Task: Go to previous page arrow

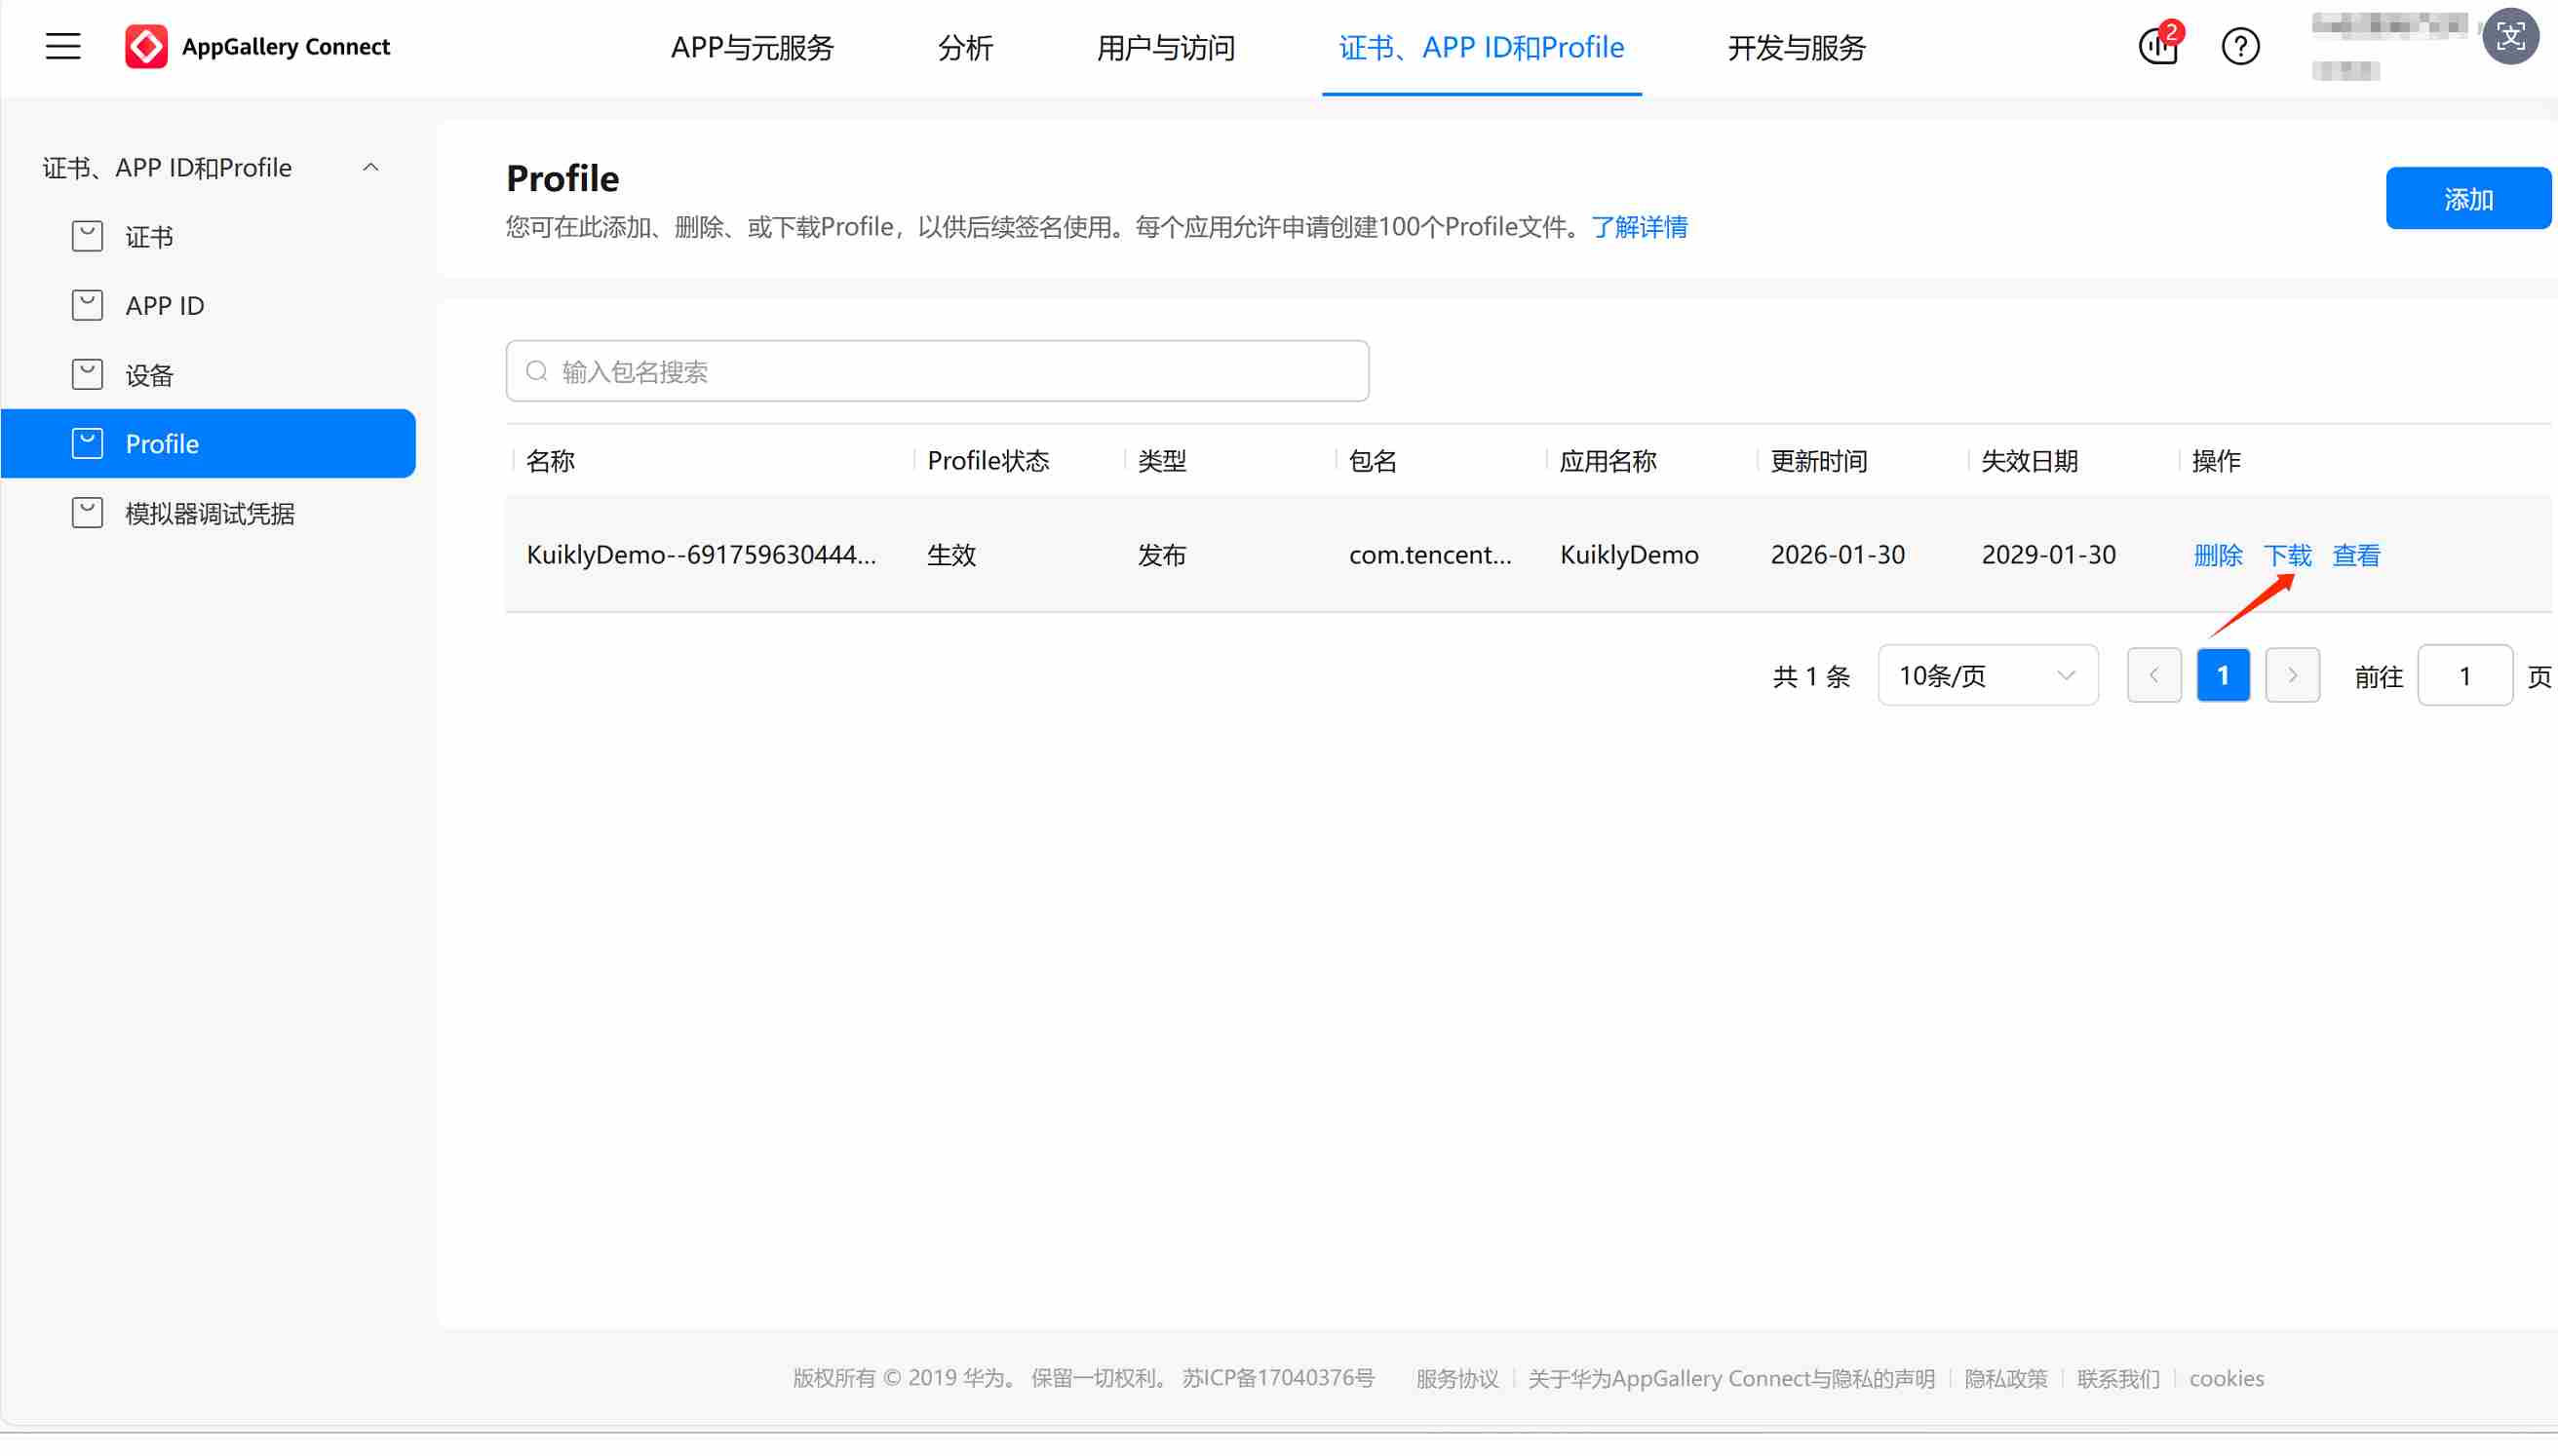Action: 2153,675
